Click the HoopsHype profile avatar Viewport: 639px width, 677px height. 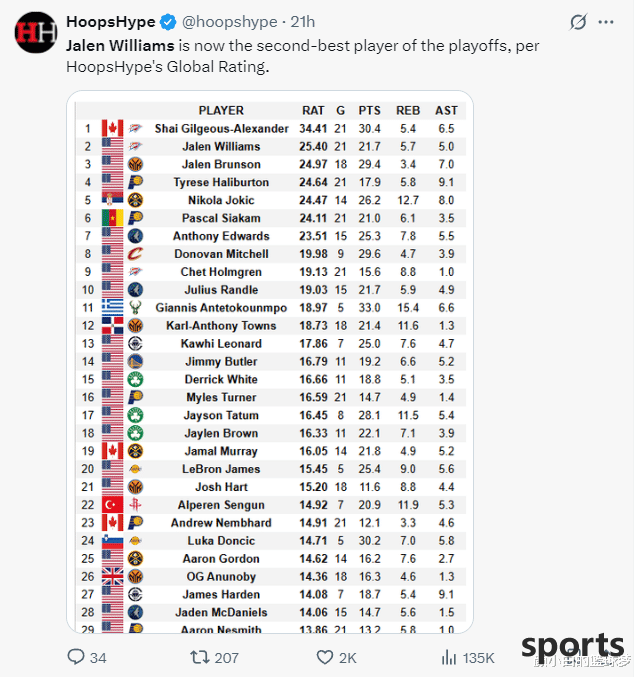pyautogui.click(x=35, y=33)
